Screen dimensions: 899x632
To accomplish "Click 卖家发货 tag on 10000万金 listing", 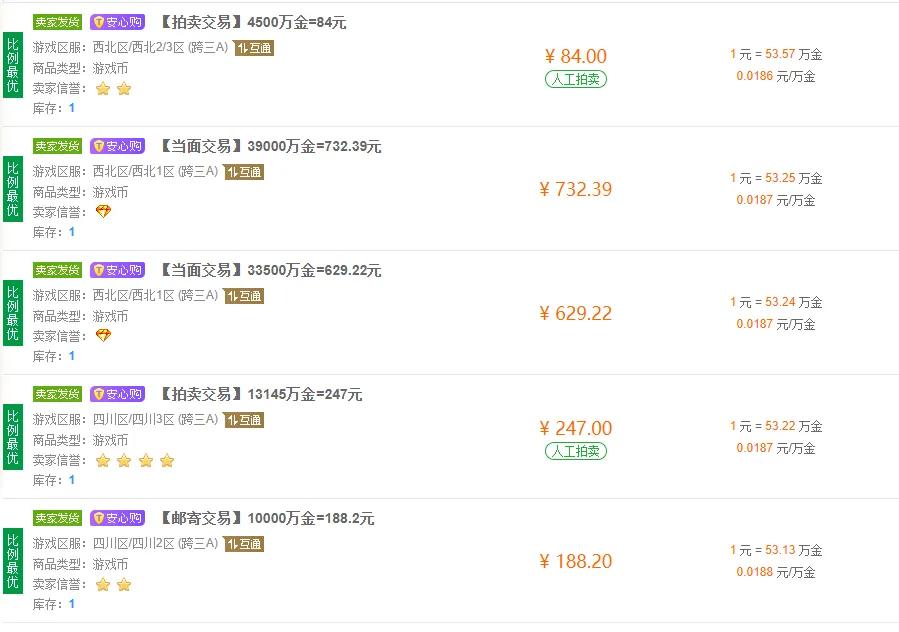I will pos(57,518).
